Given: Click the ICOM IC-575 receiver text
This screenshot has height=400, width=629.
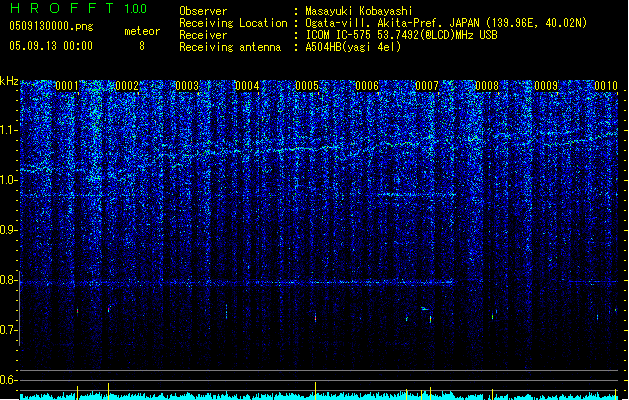Looking at the screenshot, I should 401,35.
